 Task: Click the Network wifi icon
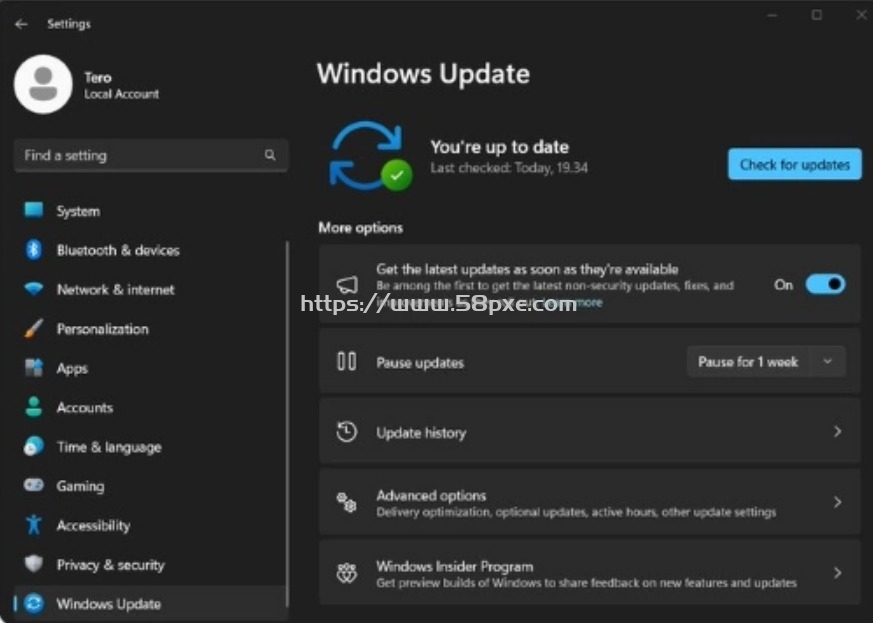click(33, 289)
